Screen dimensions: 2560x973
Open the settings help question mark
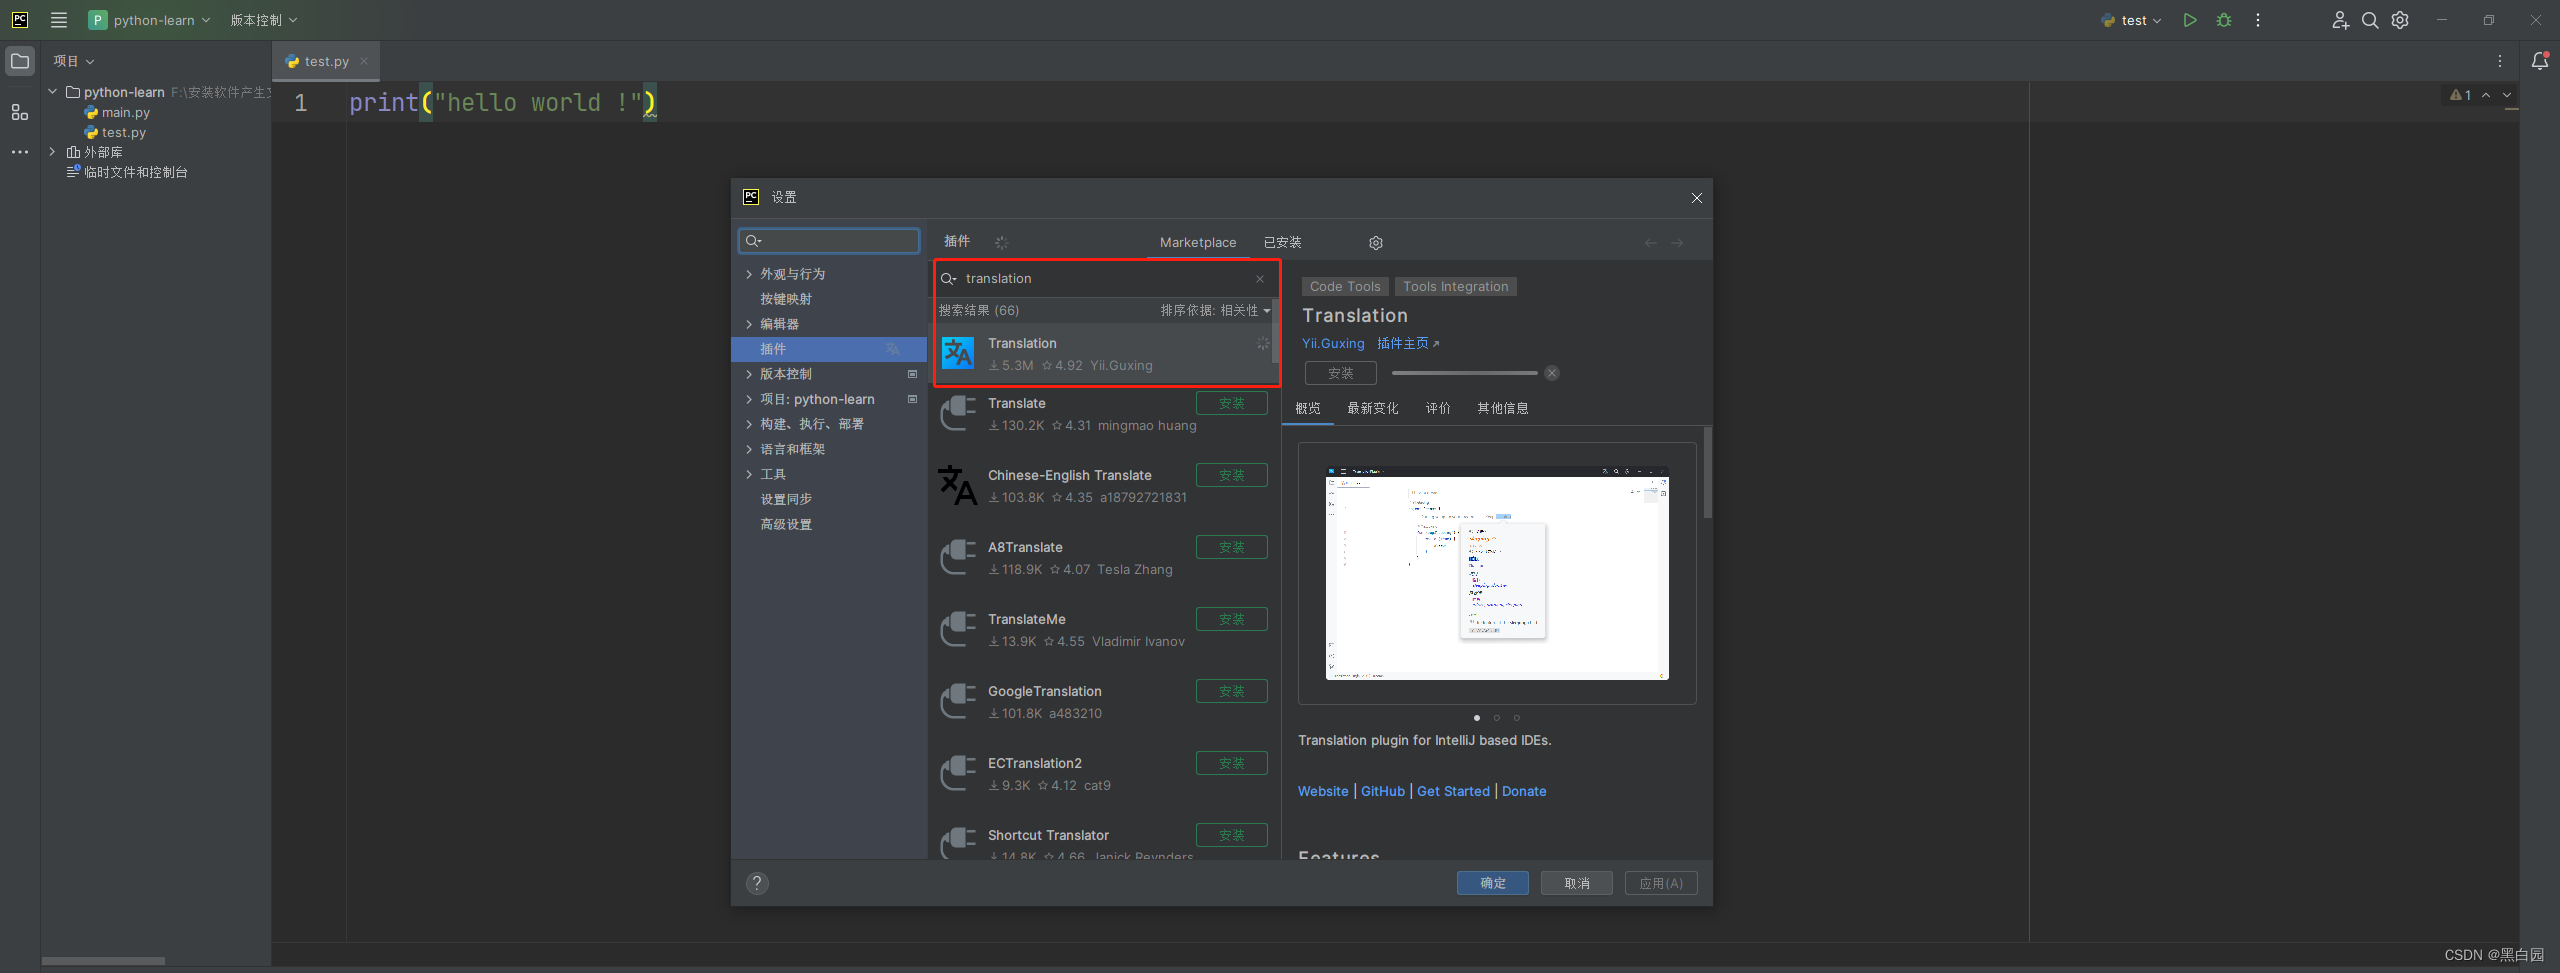[757, 883]
